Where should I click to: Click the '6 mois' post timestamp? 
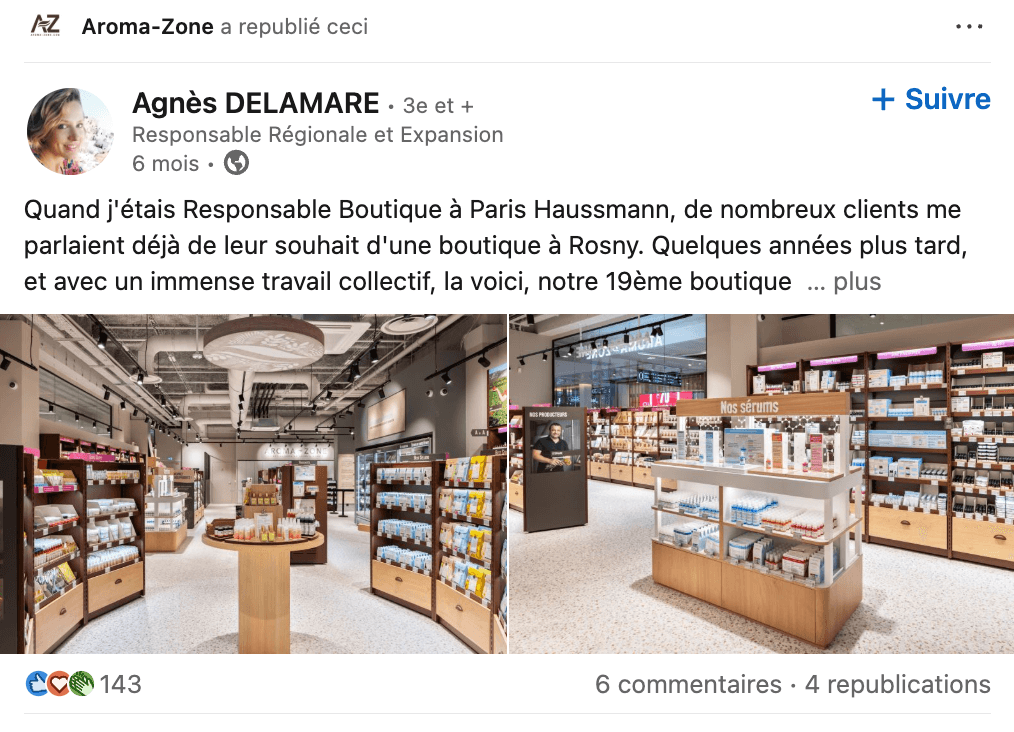pos(166,164)
